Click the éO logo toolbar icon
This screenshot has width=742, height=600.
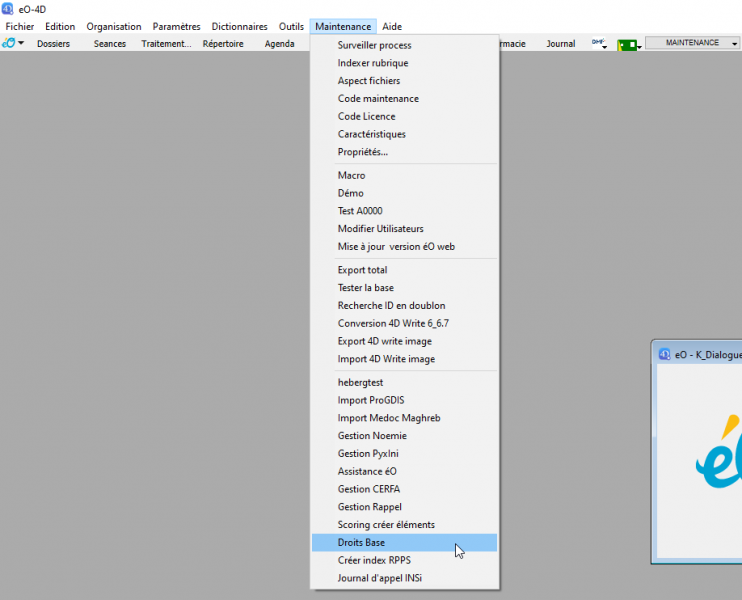9,43
